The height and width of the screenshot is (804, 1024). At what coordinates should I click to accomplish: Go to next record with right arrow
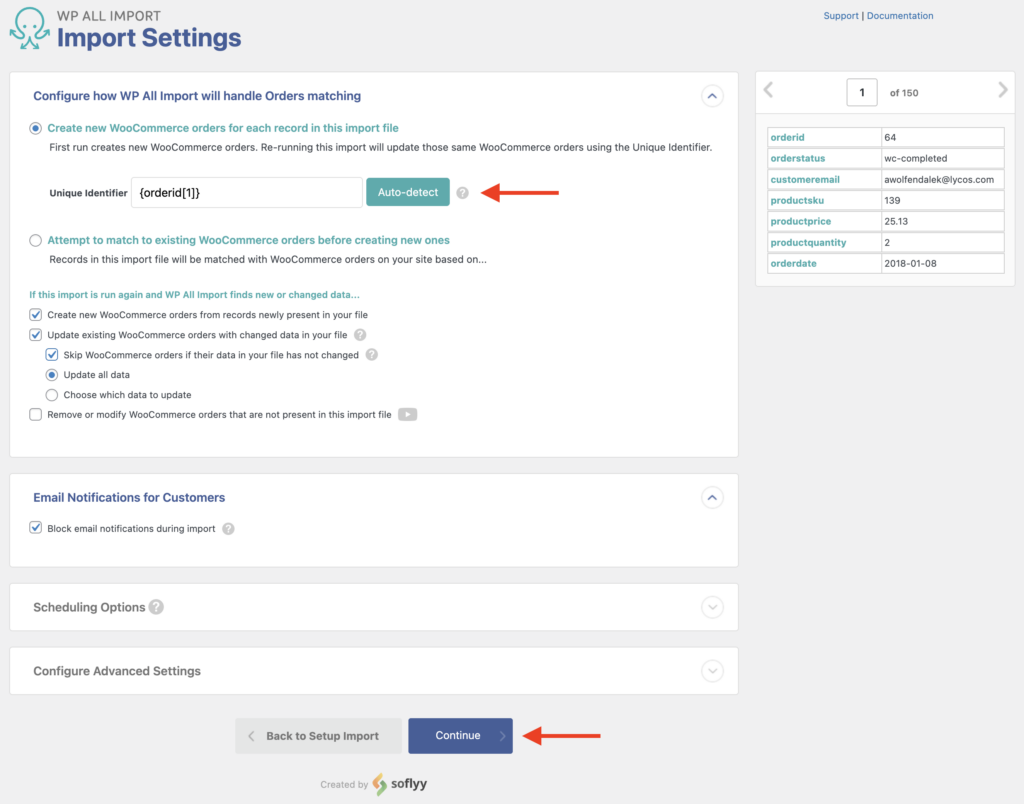click(x=1002, y=89)
